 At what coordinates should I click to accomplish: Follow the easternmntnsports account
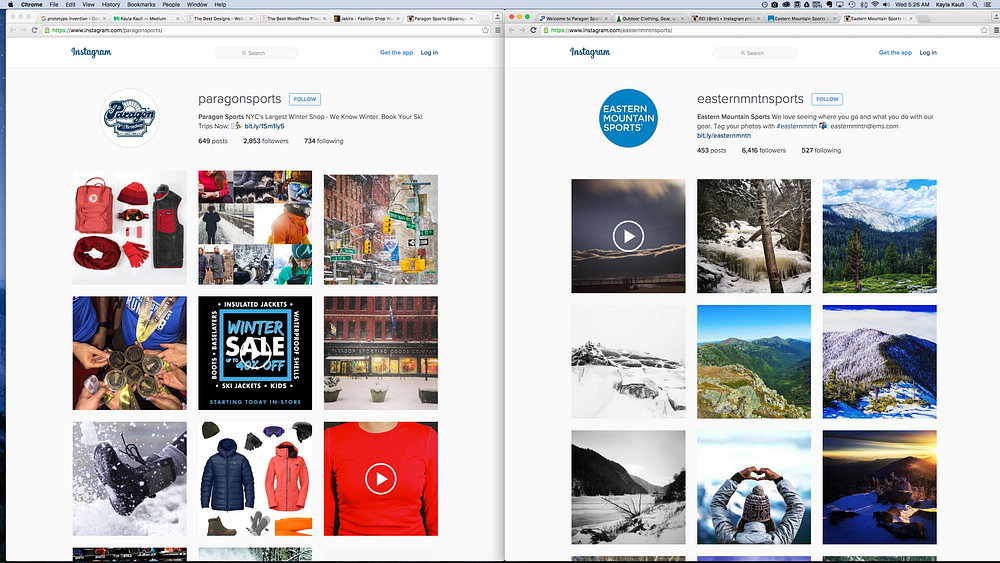click(827, 99)
